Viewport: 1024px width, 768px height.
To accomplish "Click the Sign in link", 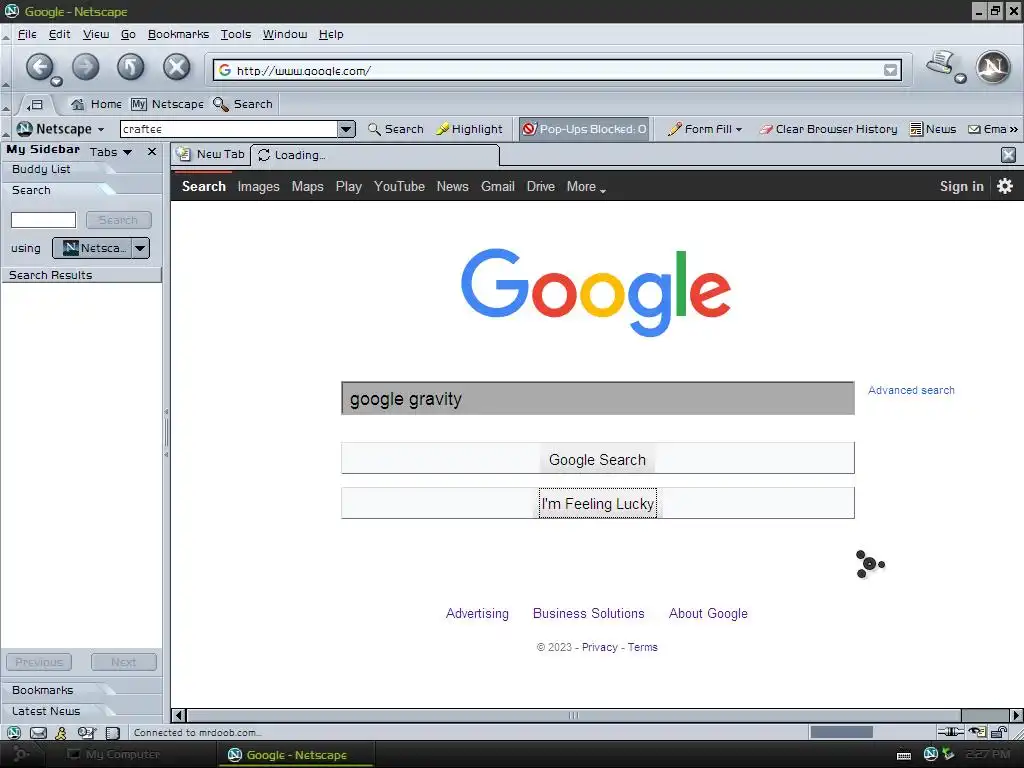I will pos(961,186).
